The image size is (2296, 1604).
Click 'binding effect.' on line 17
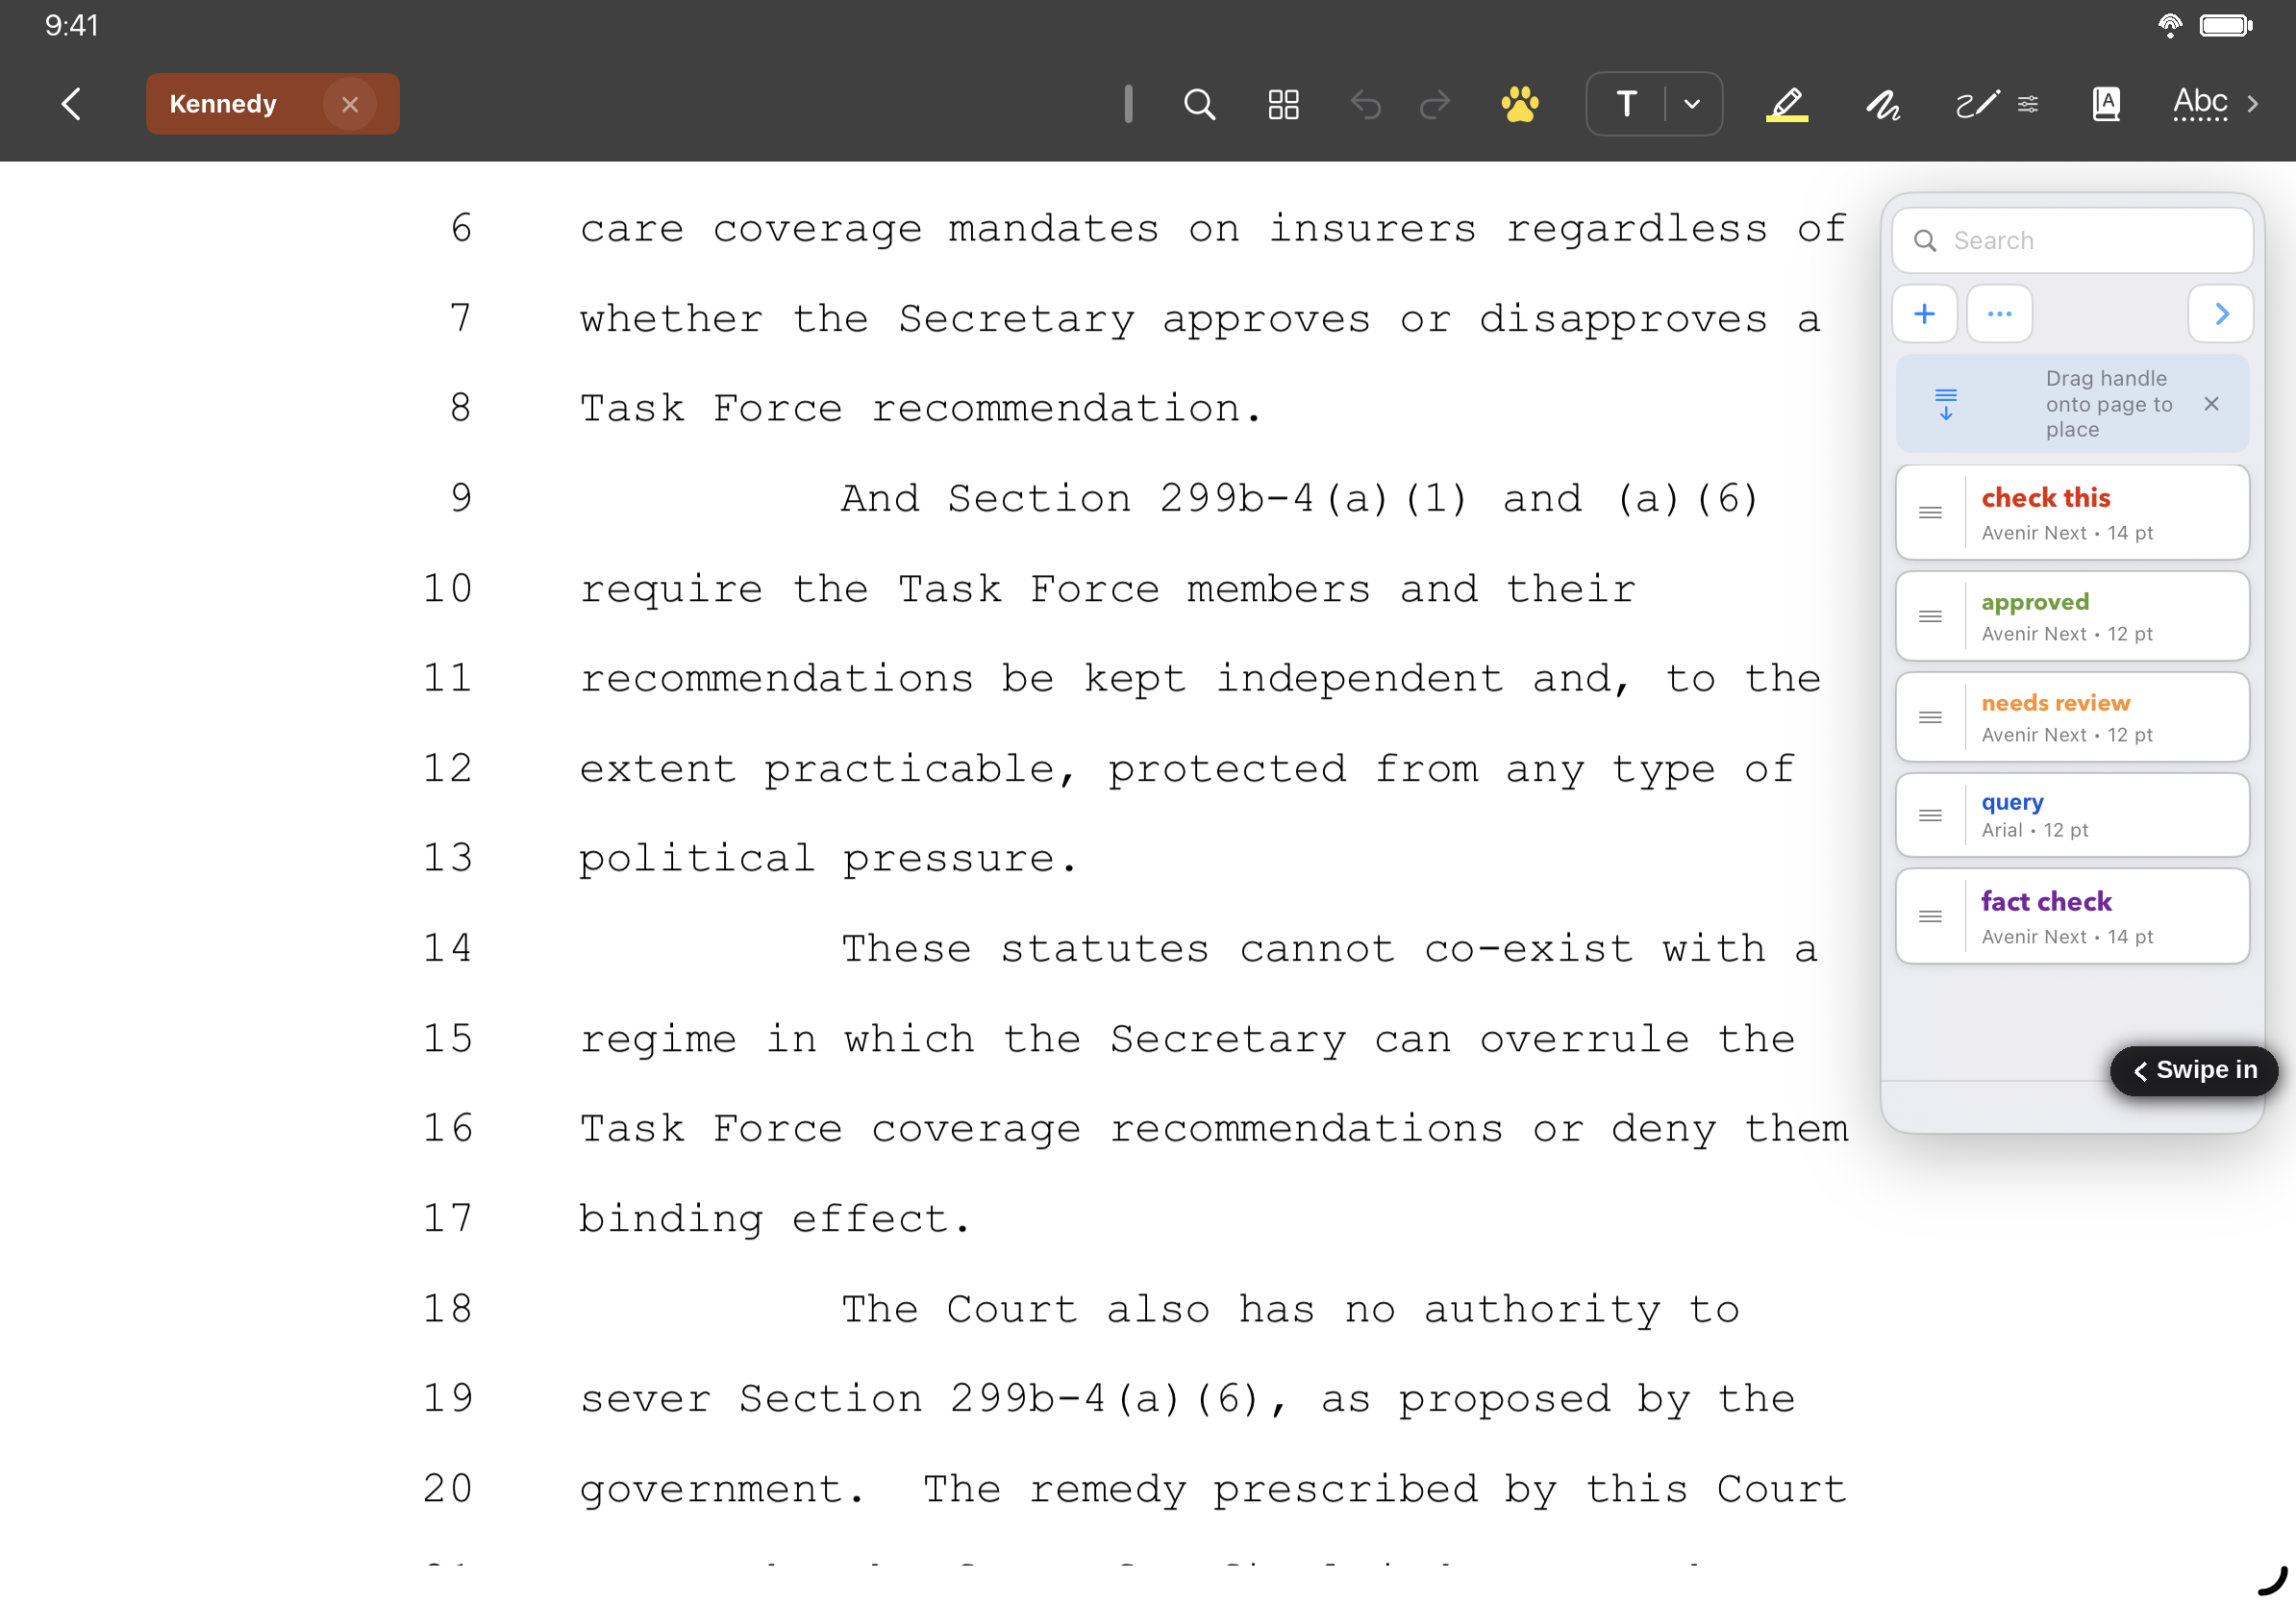click(774, 1219)
